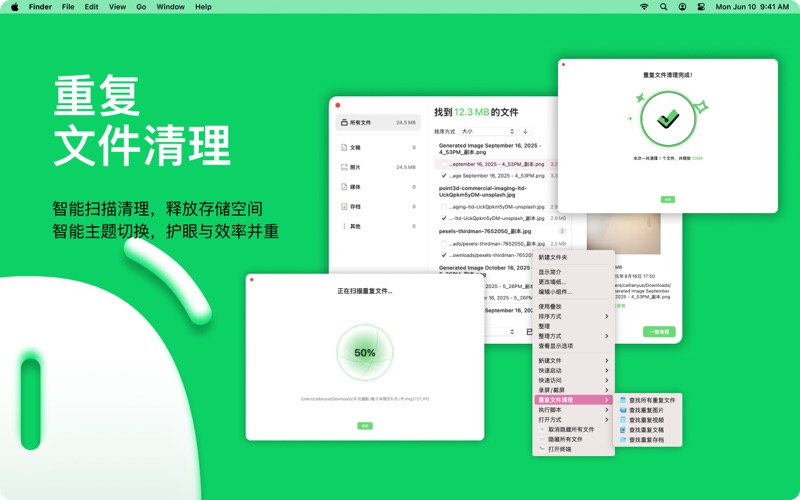800x500 pixels.
Task: Click the Generated Image October 16, 2025 header
Action: tap(485, 268)
